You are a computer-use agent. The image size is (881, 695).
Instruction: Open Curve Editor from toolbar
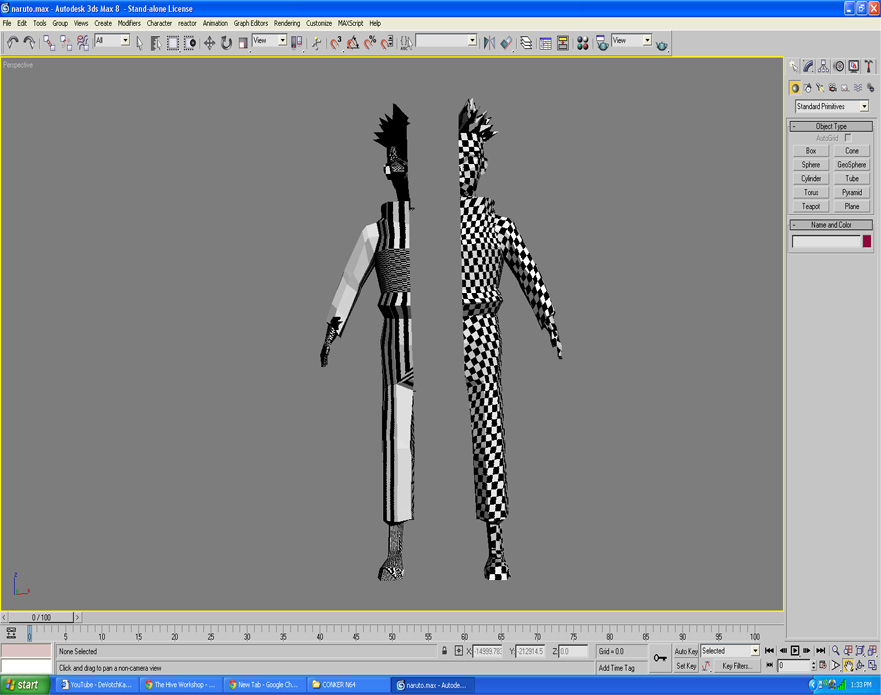(x=545, y=43)
